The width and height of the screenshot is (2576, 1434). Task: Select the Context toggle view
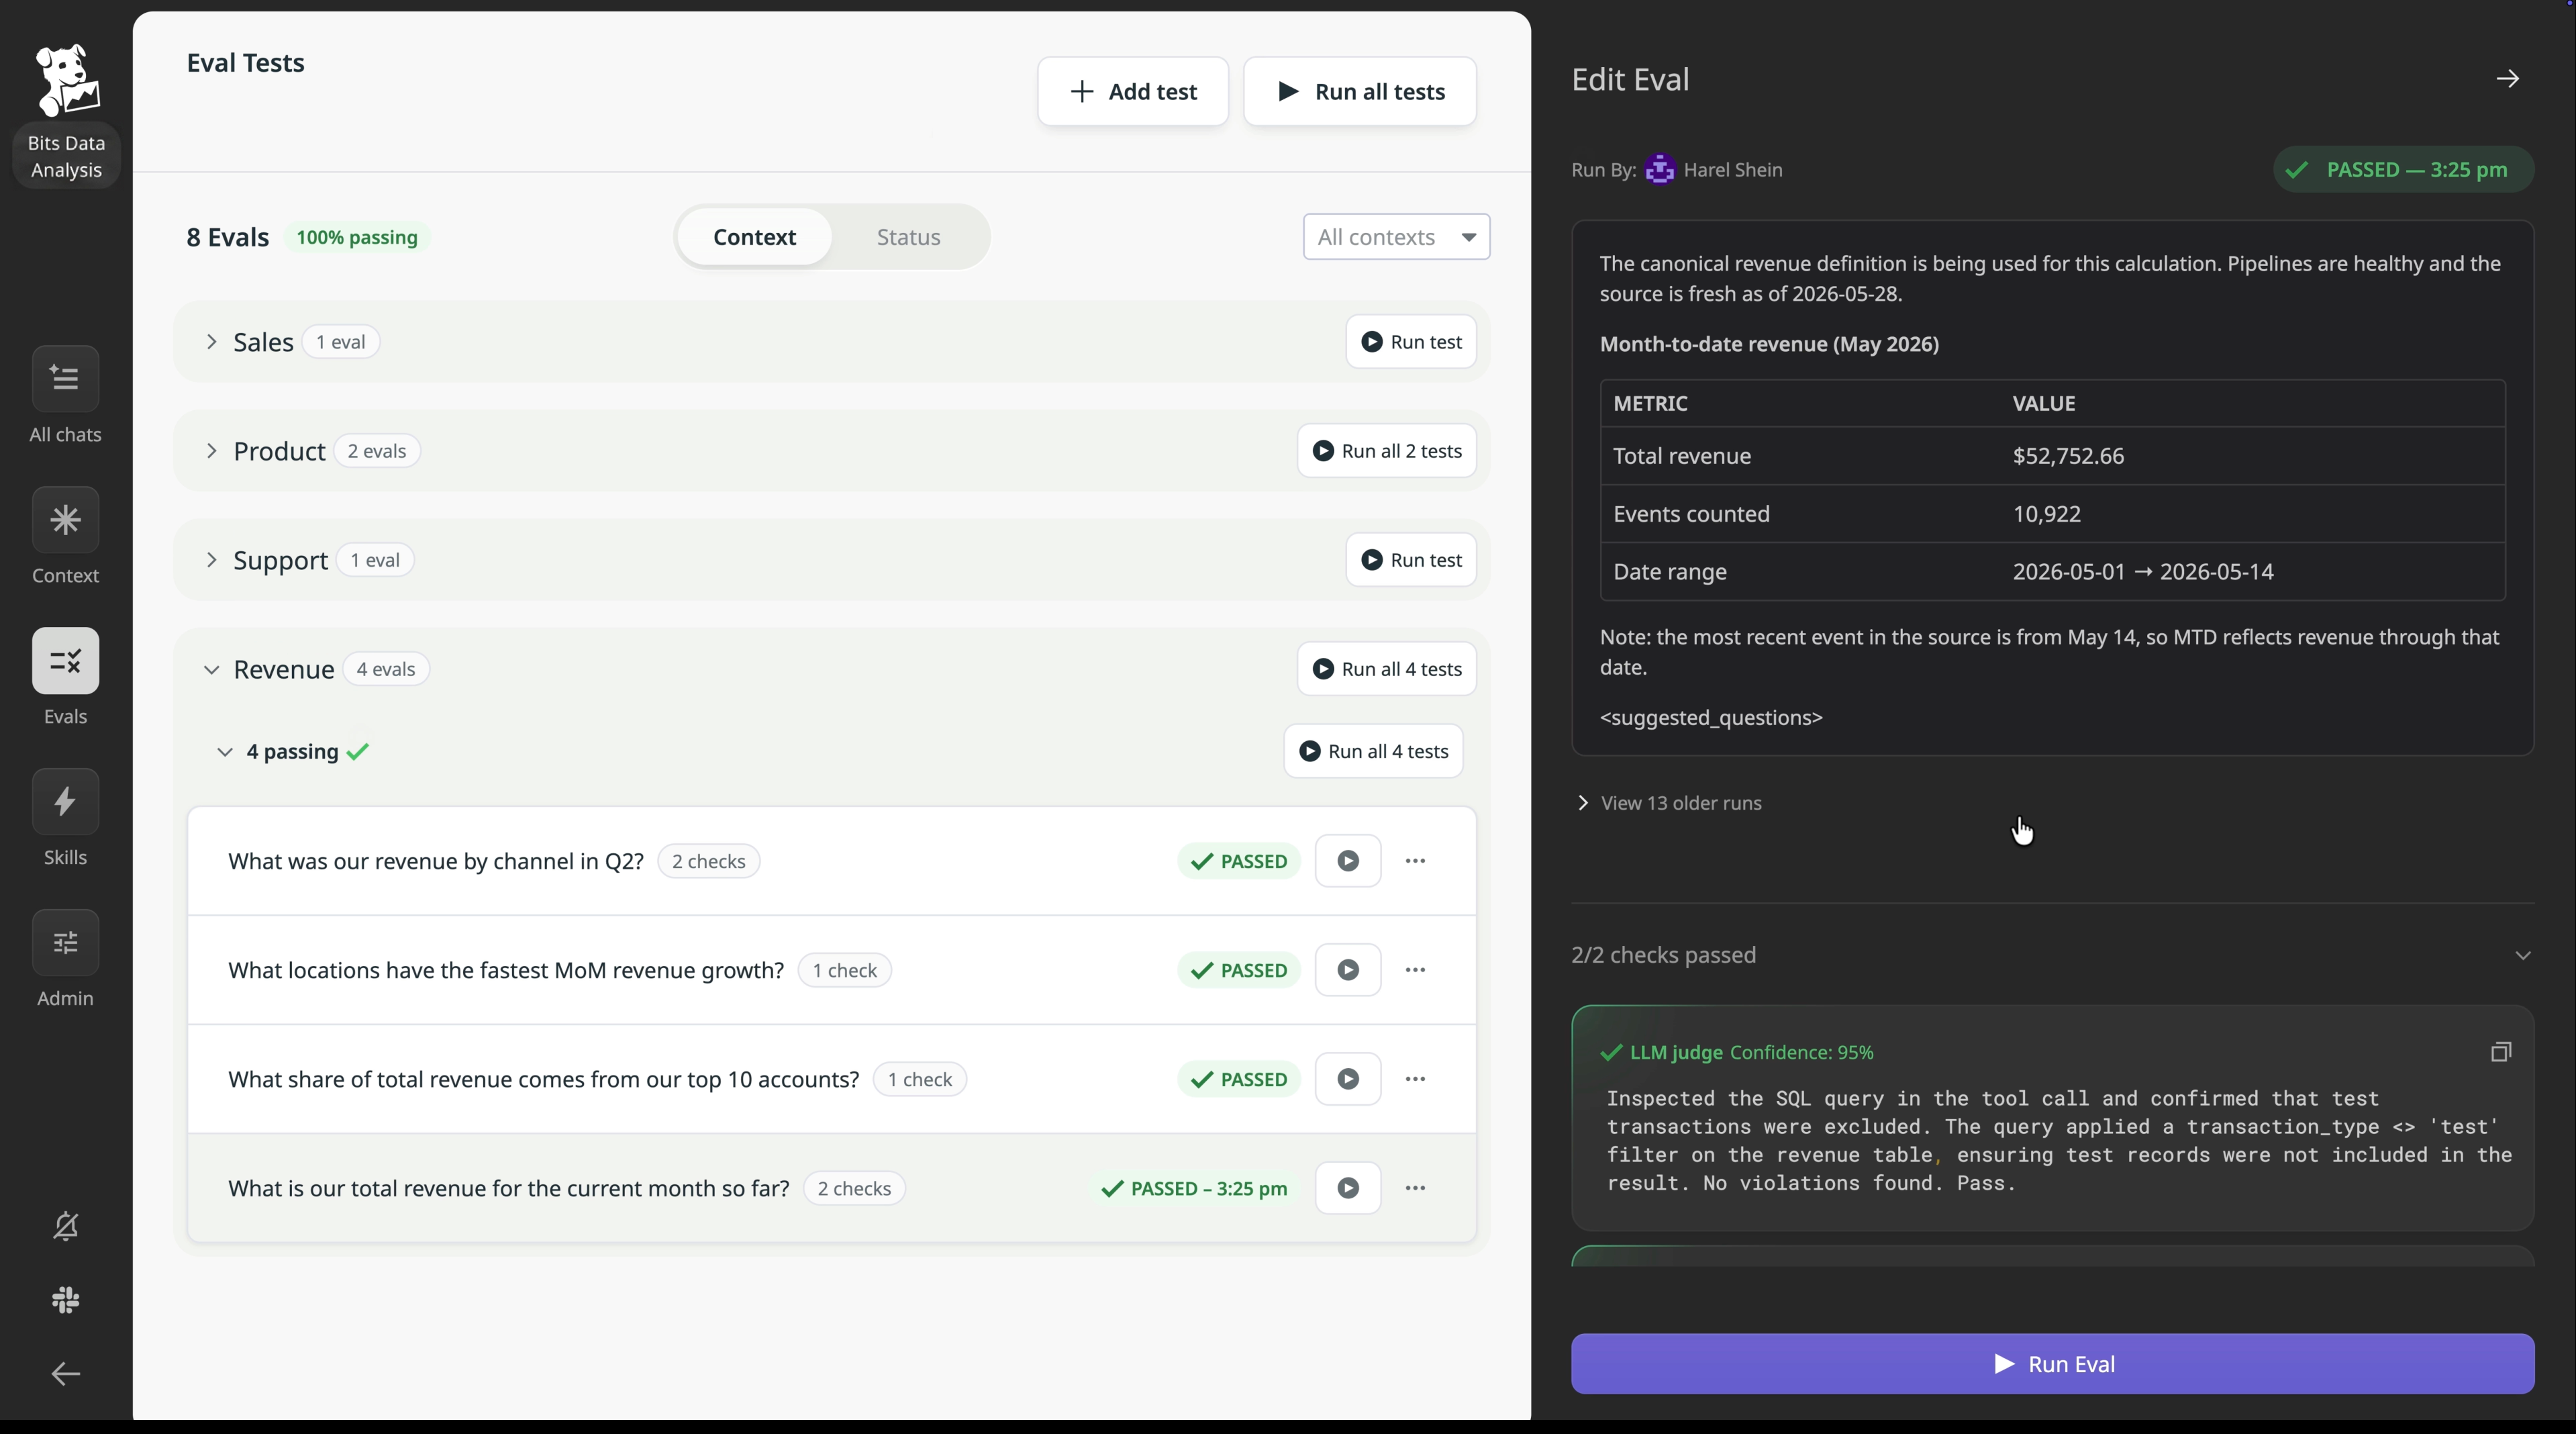click(754, 237)
